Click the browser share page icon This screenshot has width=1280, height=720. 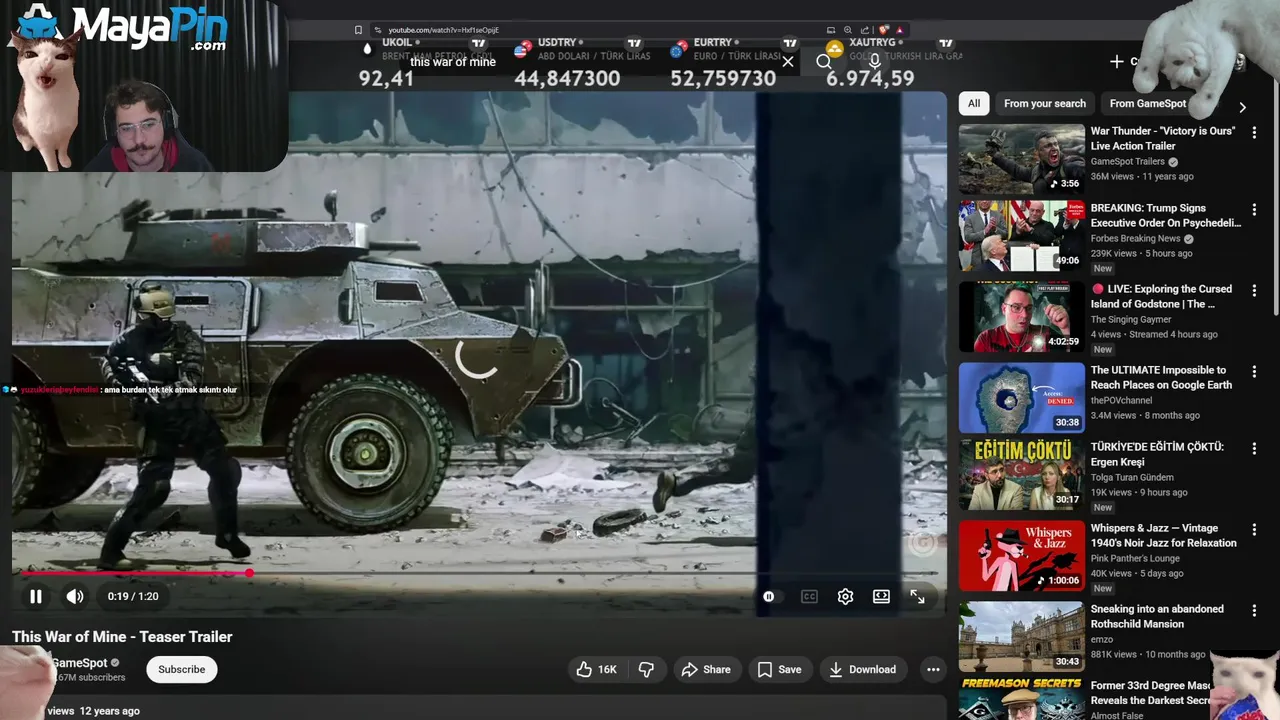(865, 30)
